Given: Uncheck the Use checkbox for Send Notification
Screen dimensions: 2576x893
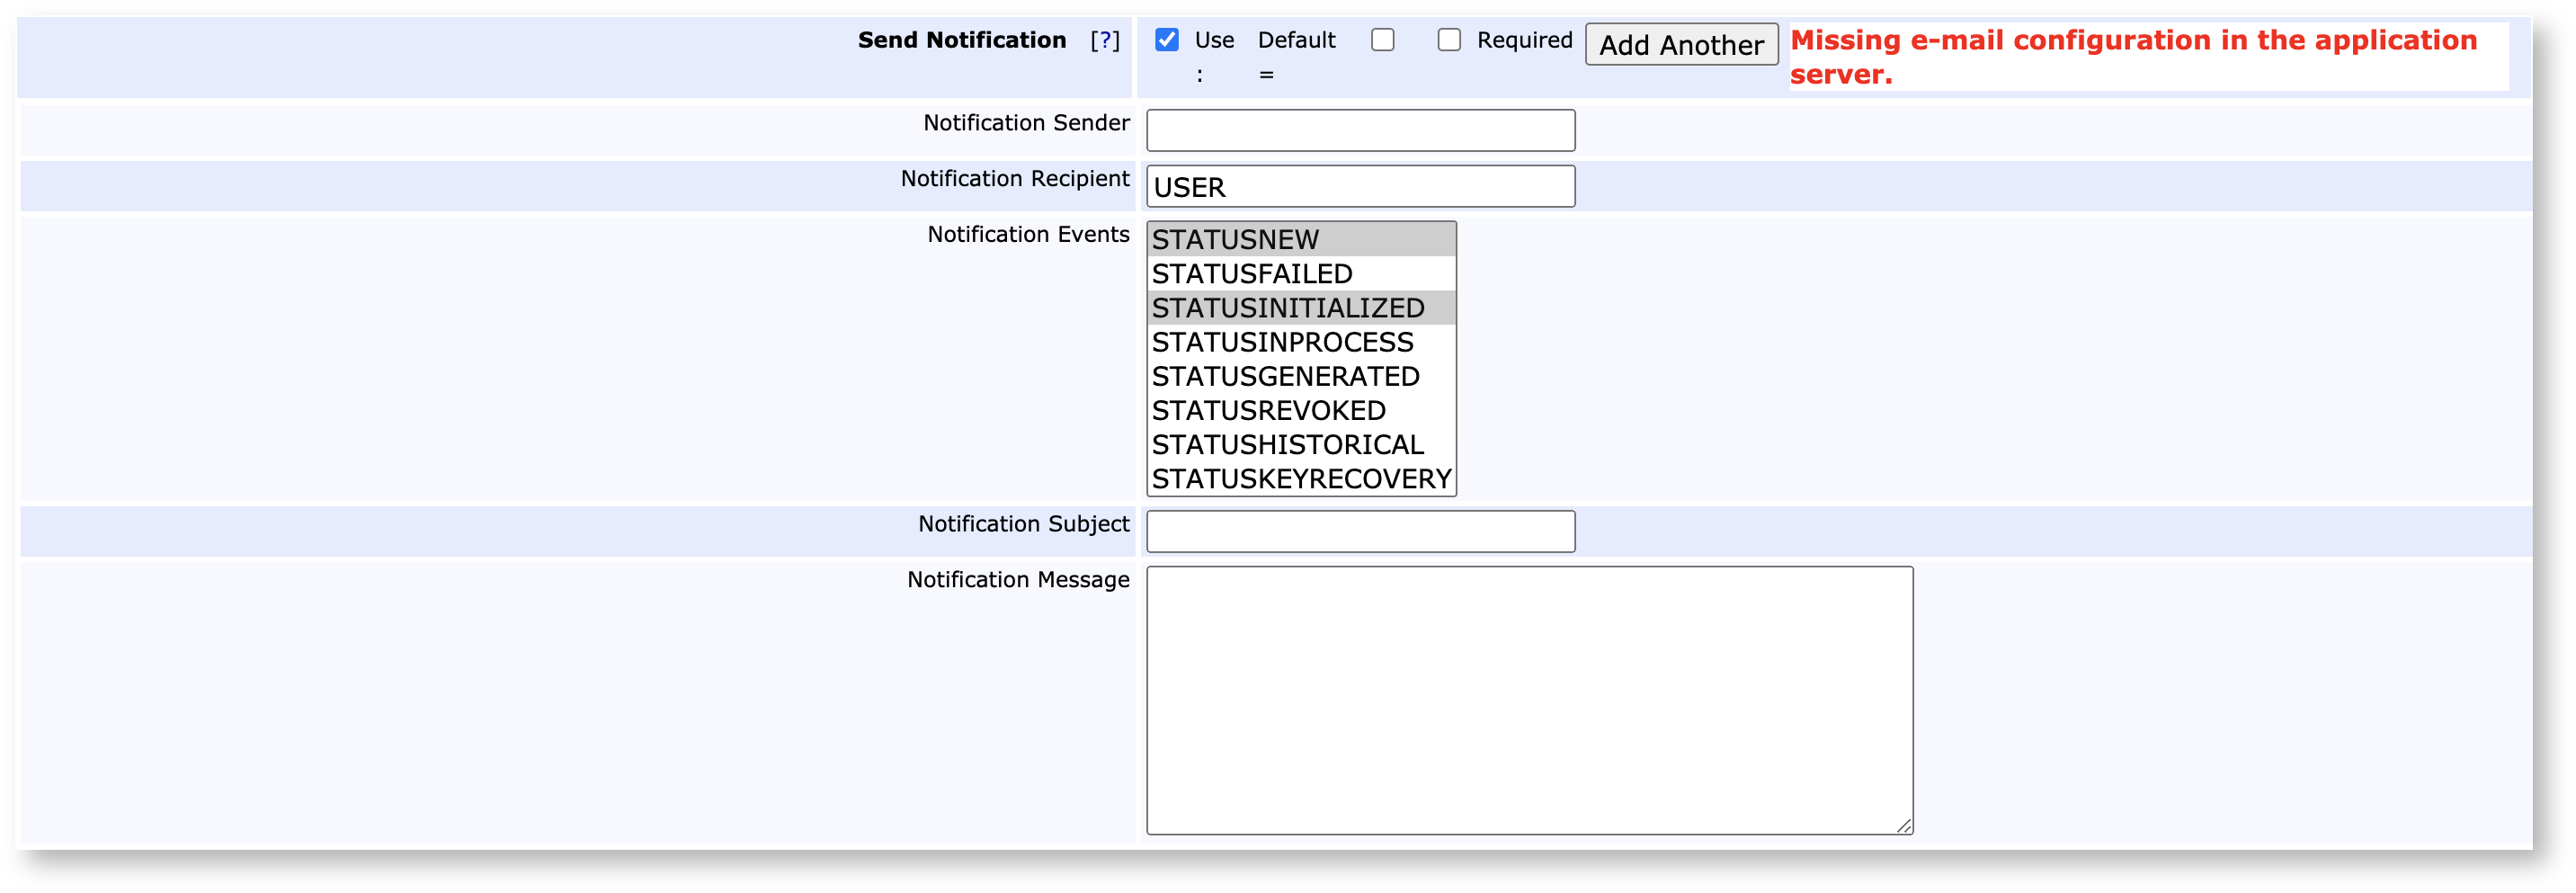Looking at the screenshot, I should pyautogui.click(x=1166, y=40).
